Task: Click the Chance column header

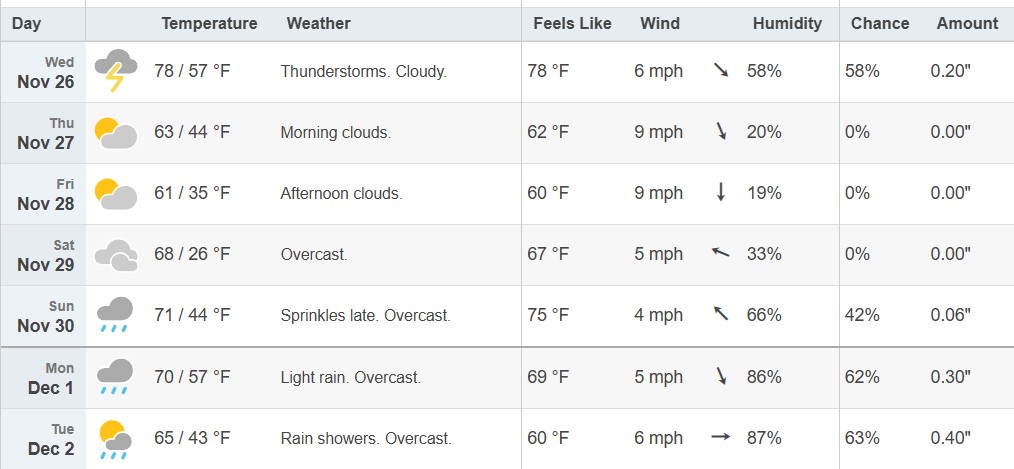Action: [880, 23]
